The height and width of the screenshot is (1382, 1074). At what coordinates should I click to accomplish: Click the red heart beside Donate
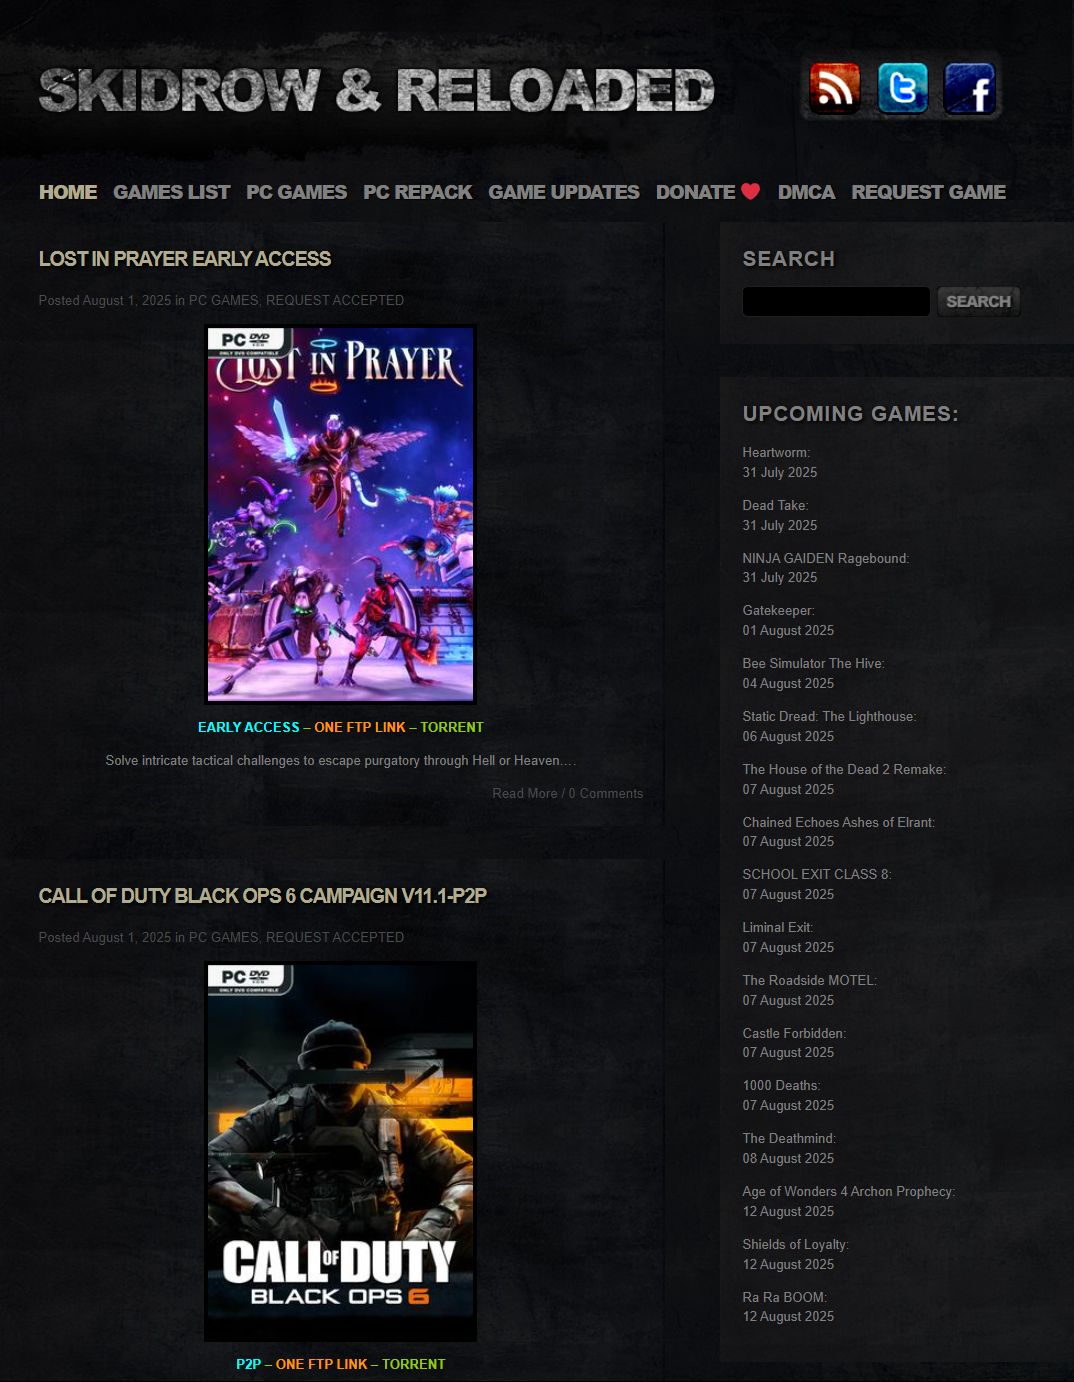tap(751, 191)
